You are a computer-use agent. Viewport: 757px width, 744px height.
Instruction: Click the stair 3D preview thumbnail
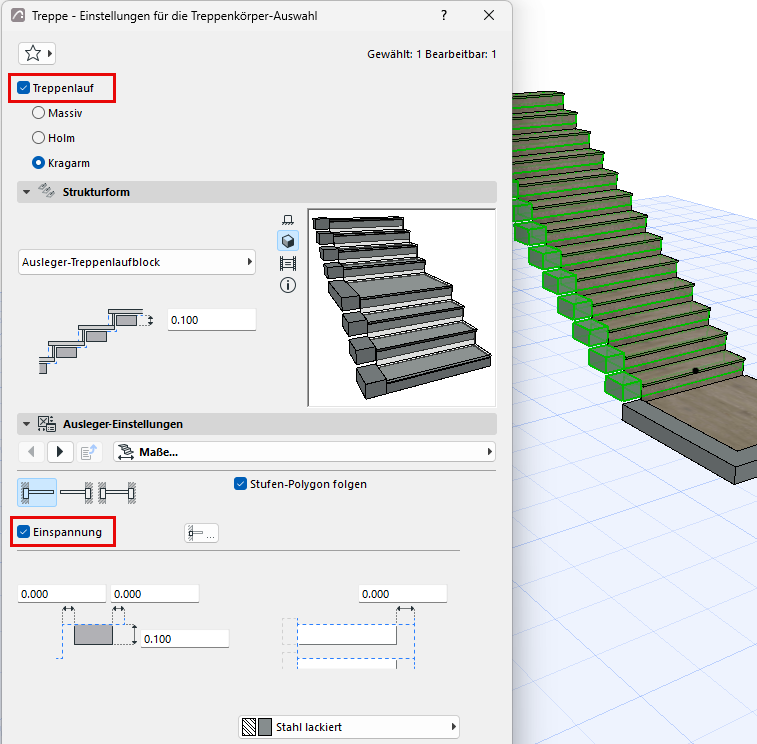pos(402,308)
